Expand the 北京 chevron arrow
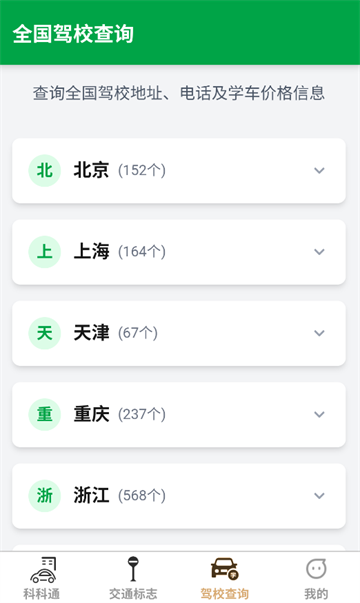 click(x=319, y=170)
